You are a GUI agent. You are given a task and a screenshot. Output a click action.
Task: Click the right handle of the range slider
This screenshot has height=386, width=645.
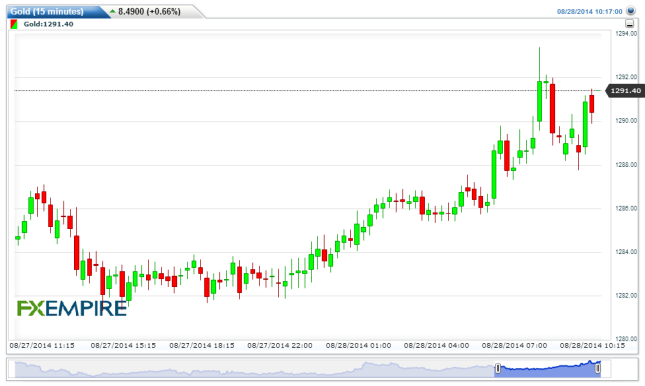point(598,368)
